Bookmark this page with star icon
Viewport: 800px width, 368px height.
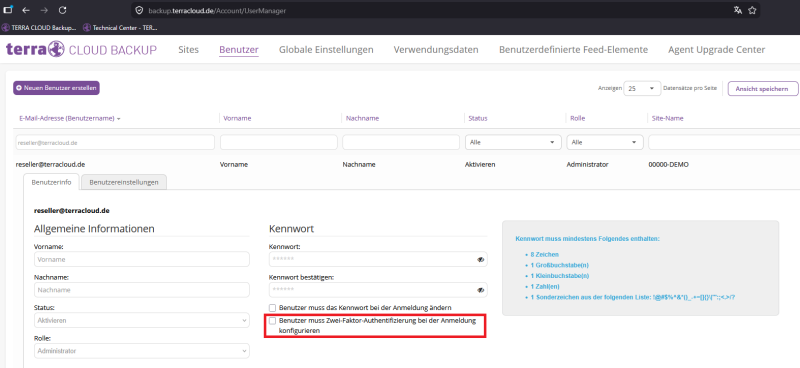(x=752, y=10)
